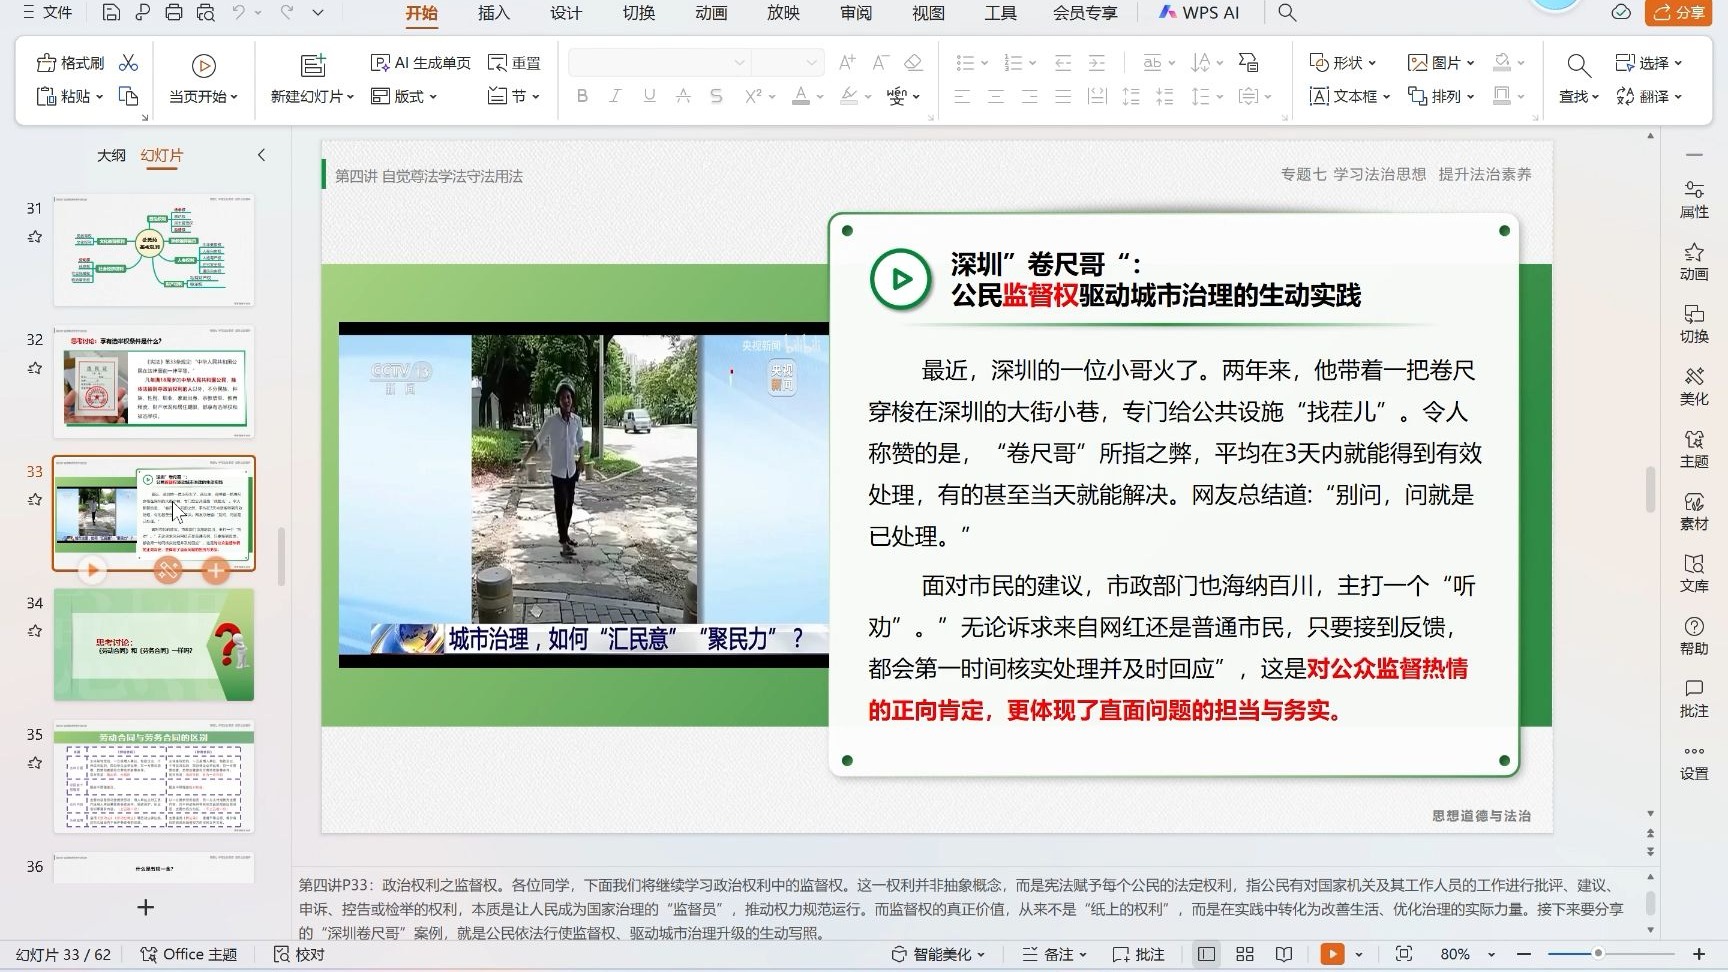Open the 格式刷 (Format Painter) tool
1728x972 pixels.
tap(69, 62)
